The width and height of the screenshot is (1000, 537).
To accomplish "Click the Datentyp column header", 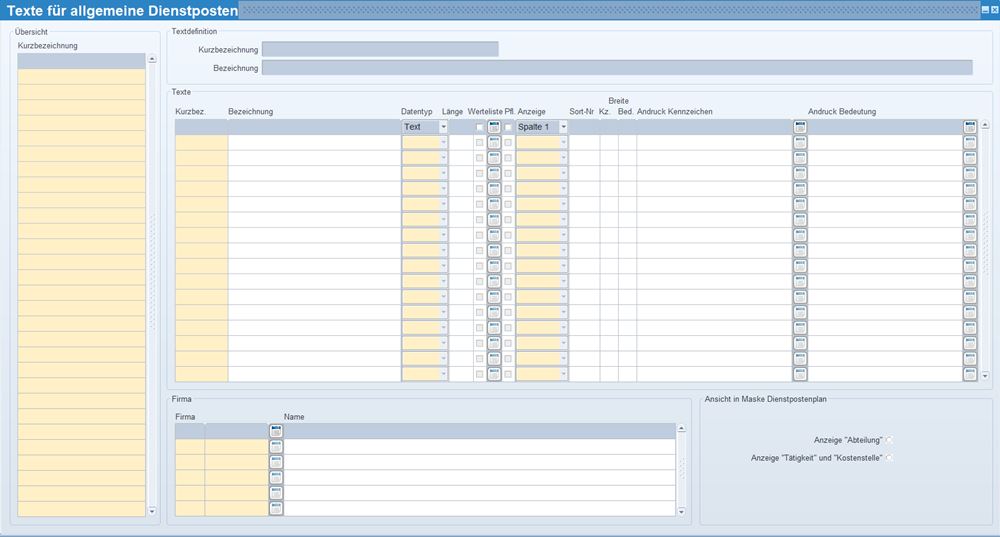I will [x=416, y=112].
